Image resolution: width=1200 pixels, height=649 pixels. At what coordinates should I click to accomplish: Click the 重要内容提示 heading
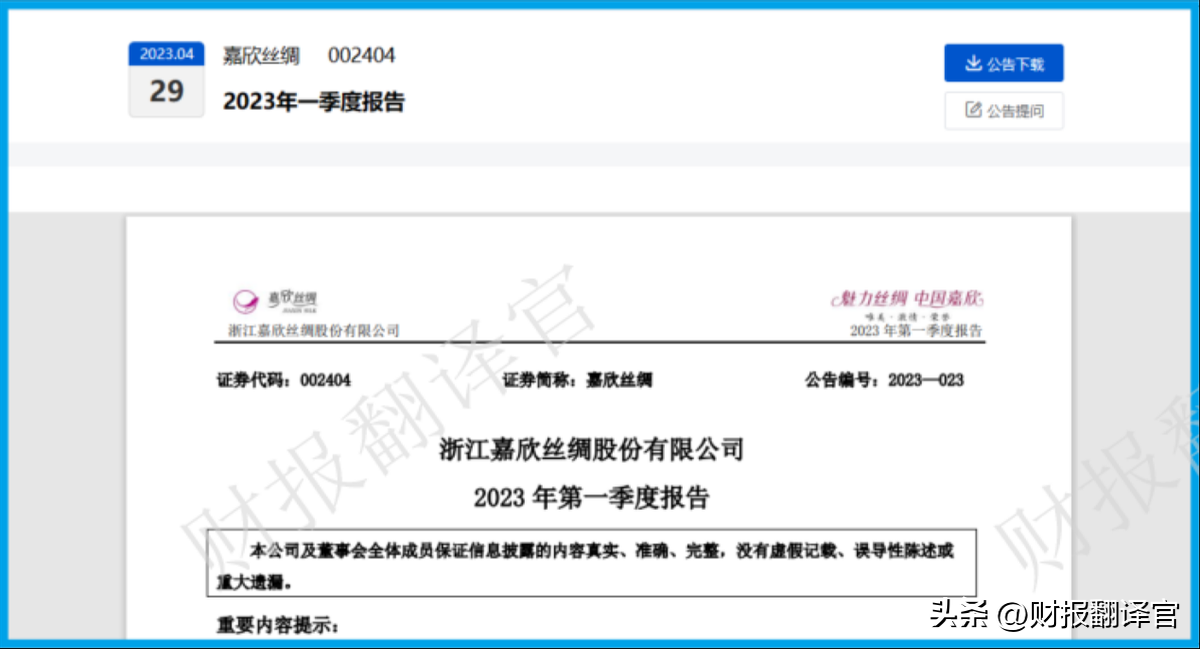[279, 626]
